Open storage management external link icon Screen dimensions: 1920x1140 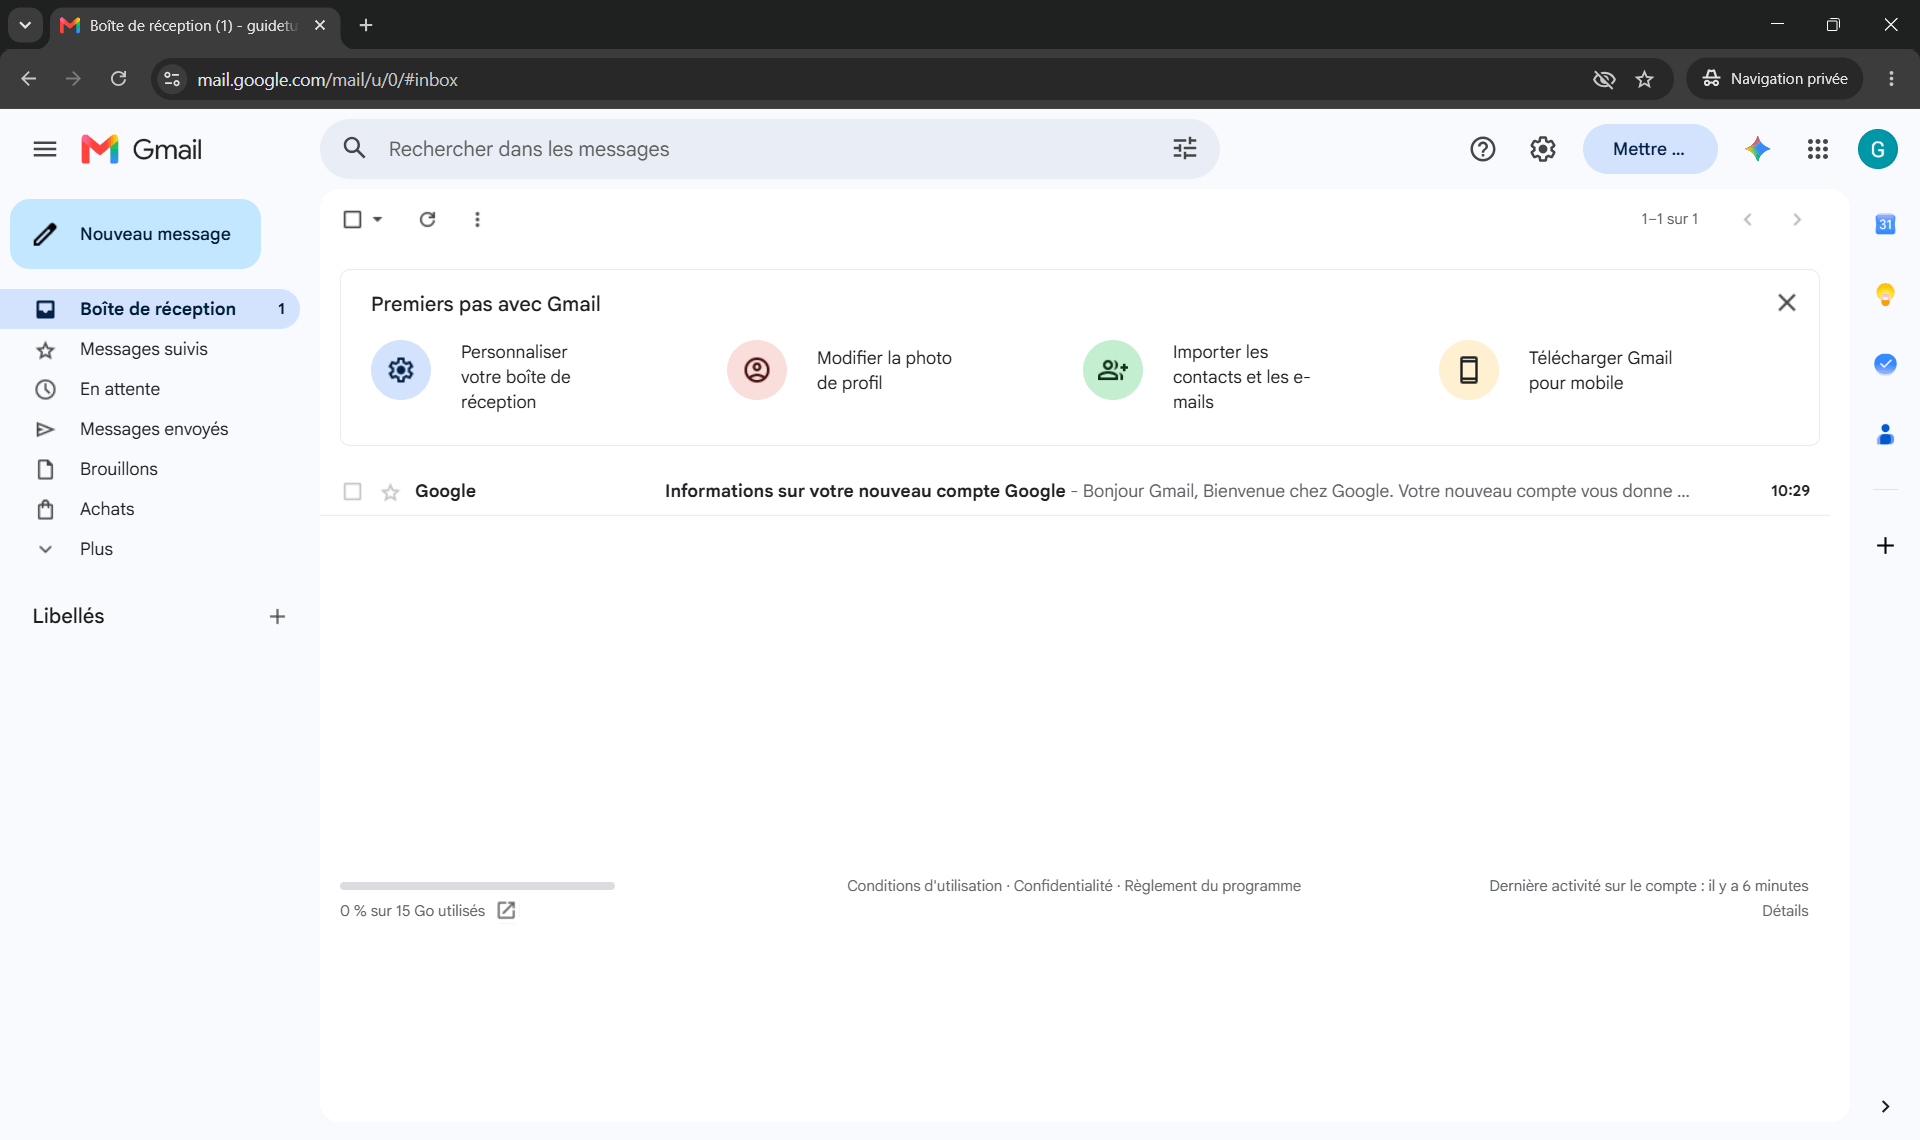click(506, 910)
